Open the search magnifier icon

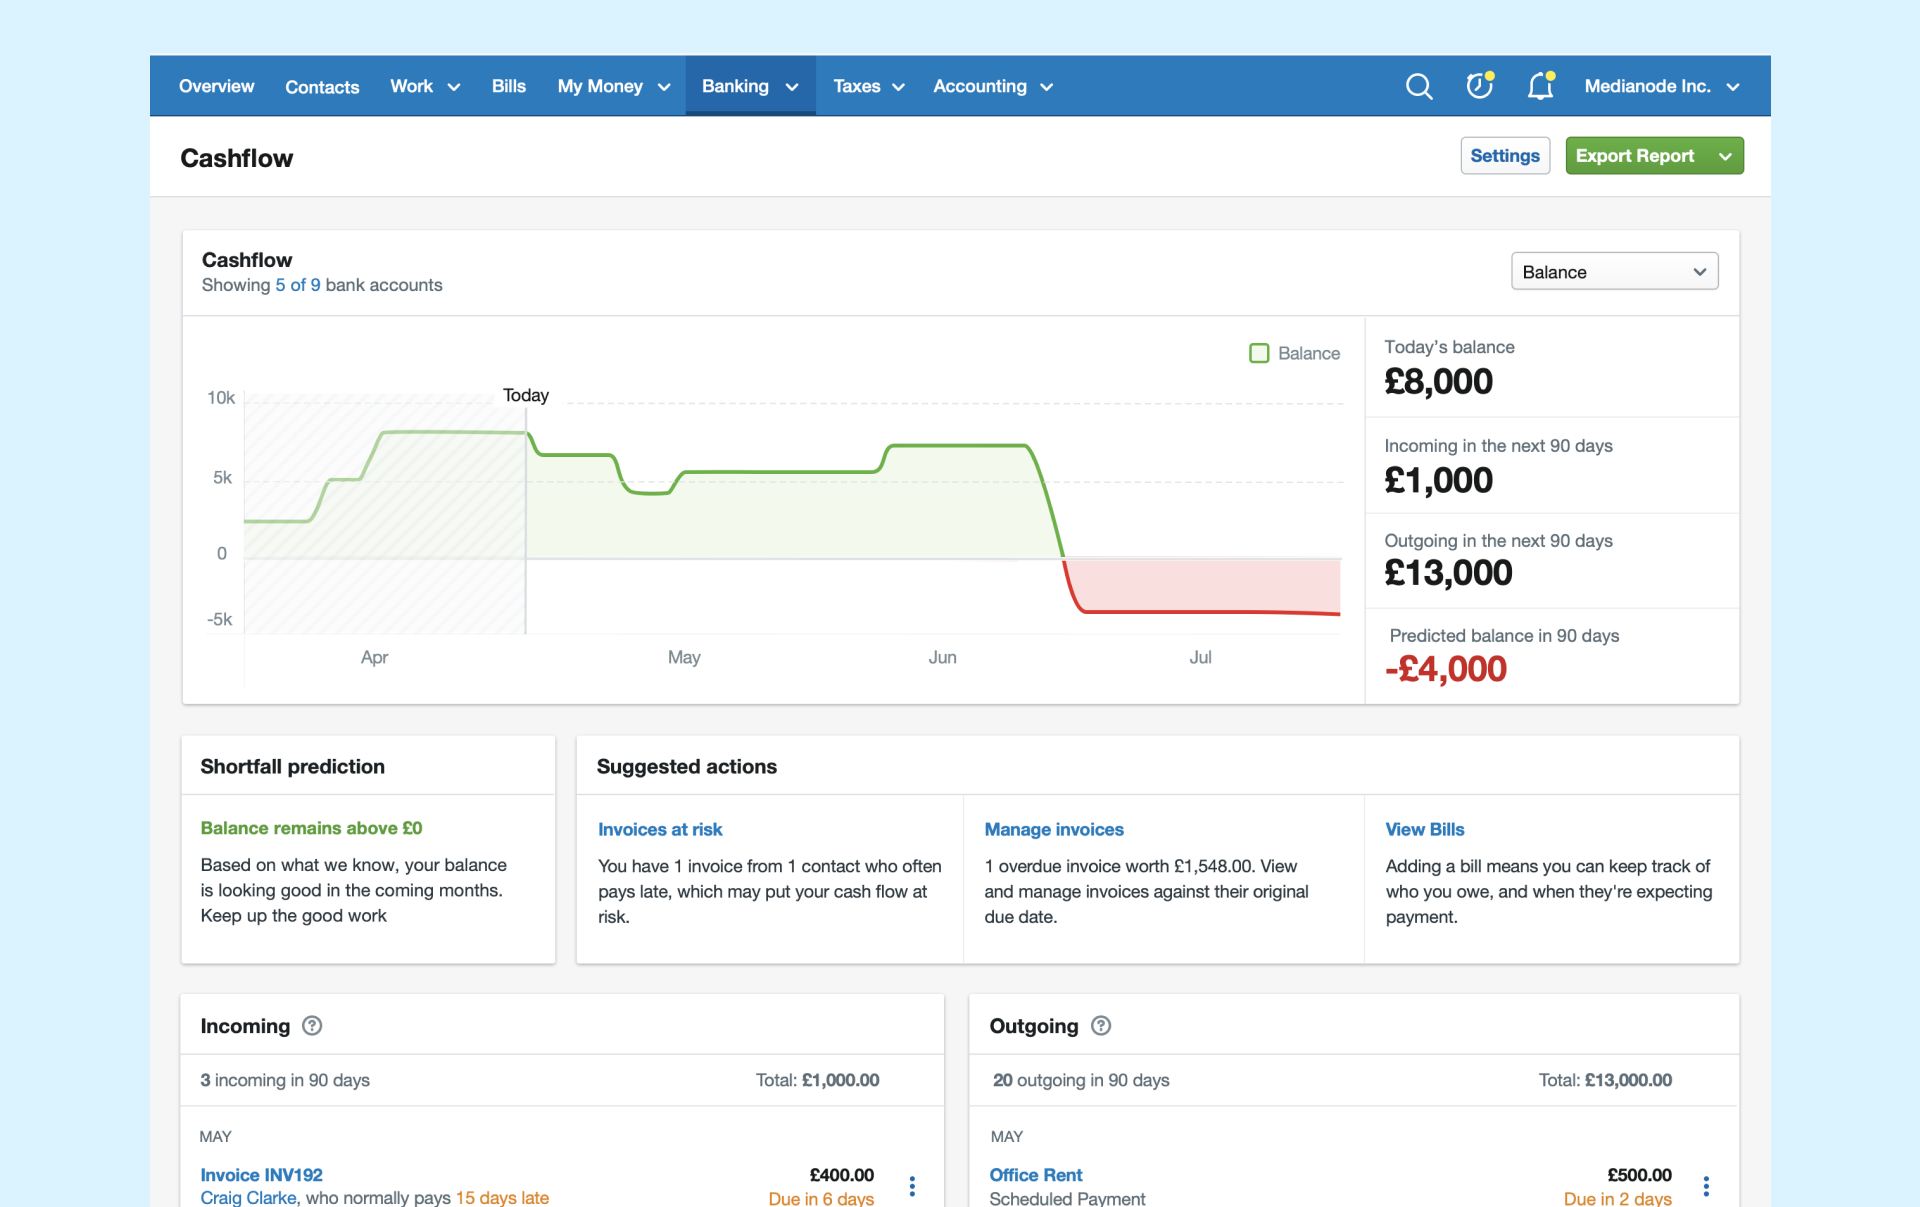(x=1418, y=87)
